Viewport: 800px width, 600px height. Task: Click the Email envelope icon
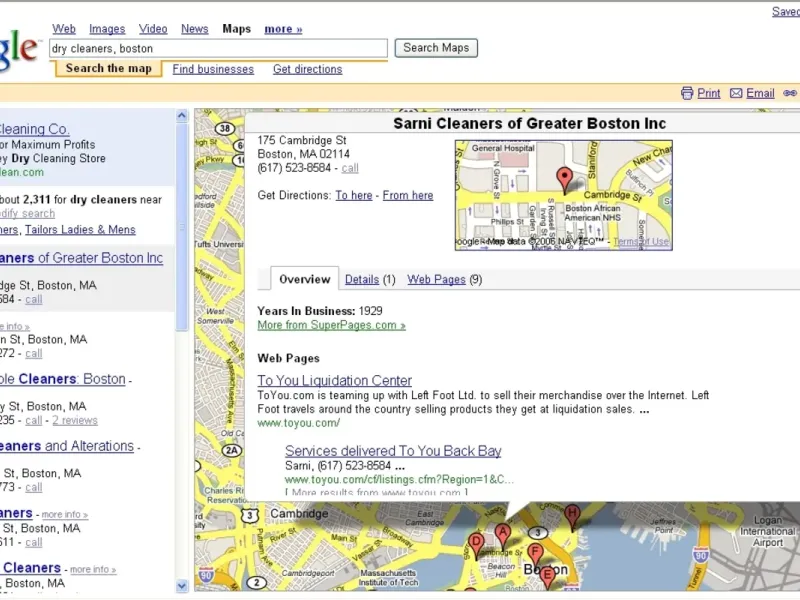(x=736, y=93)
